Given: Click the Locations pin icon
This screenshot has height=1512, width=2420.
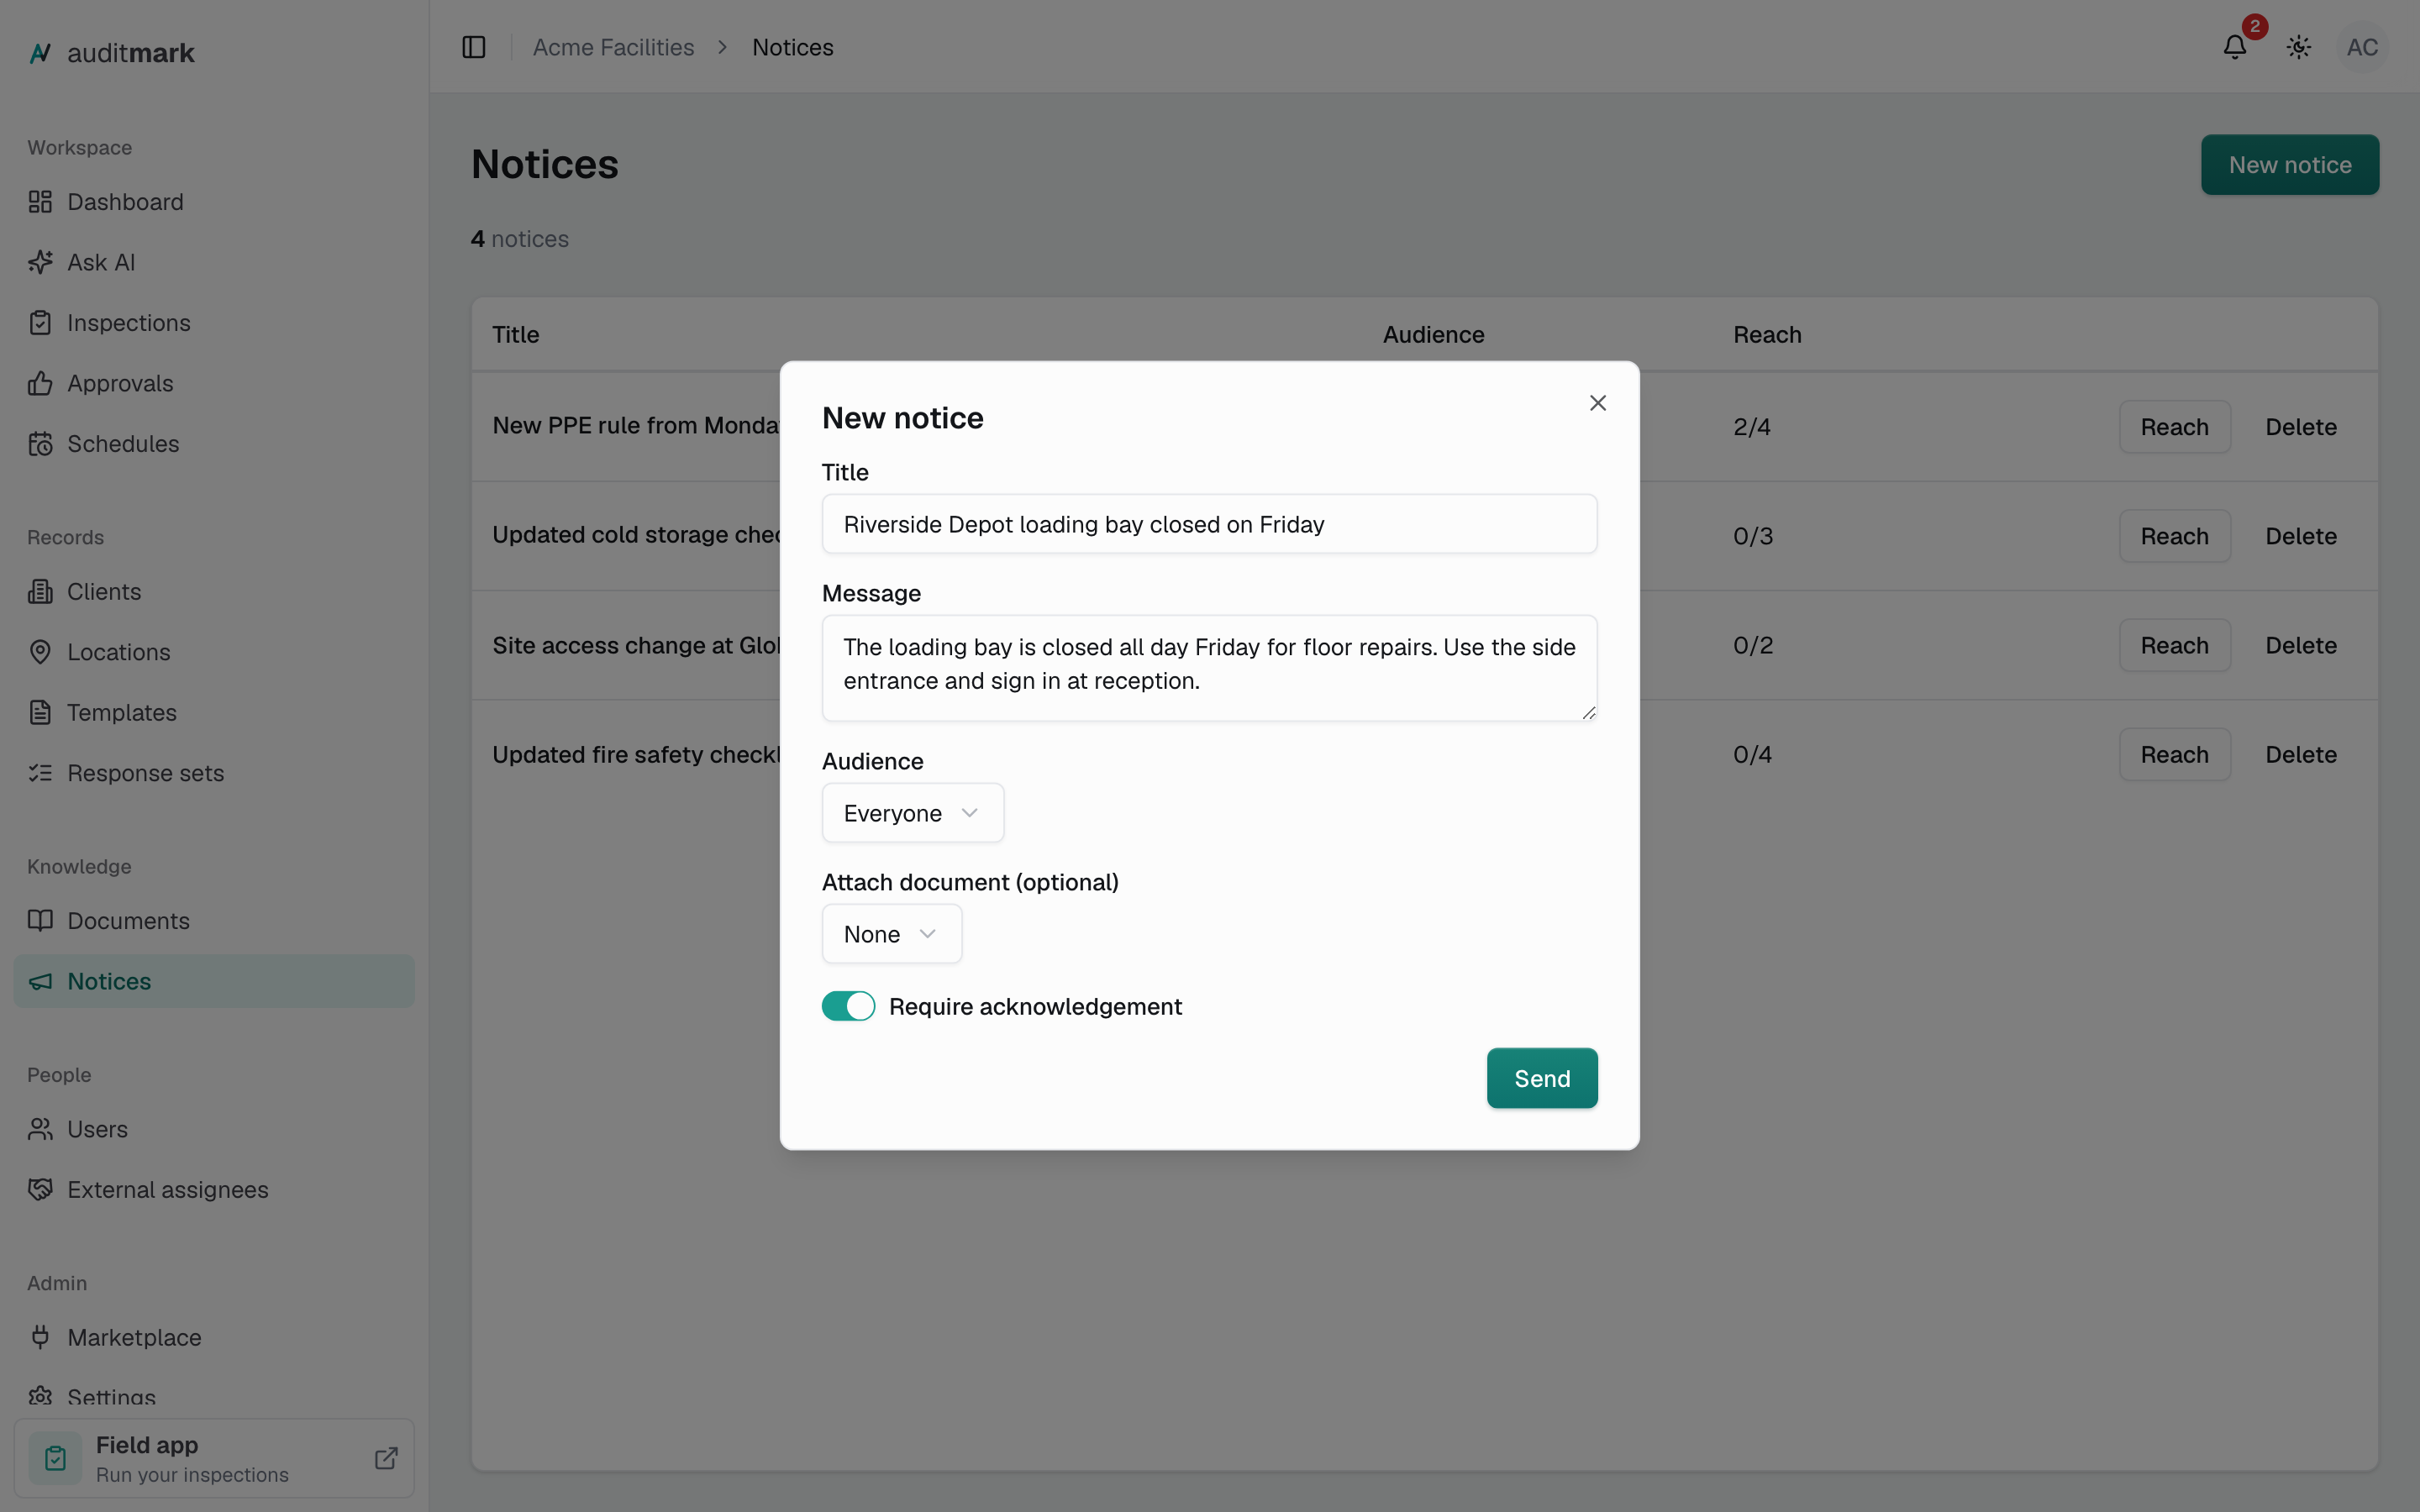Looking at the screenshot, I should pos(40,652).
